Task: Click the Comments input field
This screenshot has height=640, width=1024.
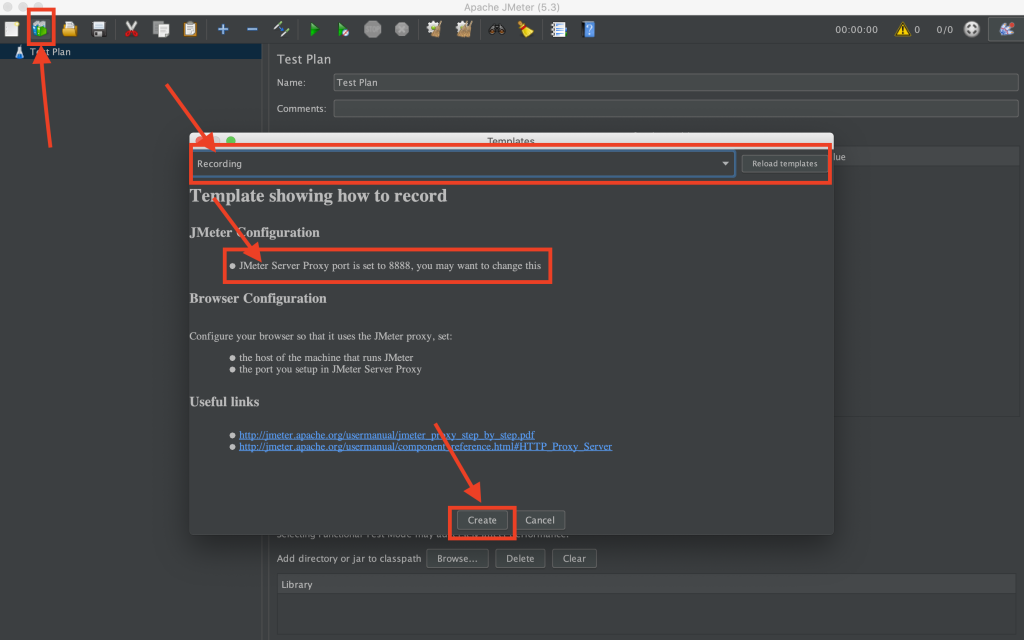Action: pos(675,108)
